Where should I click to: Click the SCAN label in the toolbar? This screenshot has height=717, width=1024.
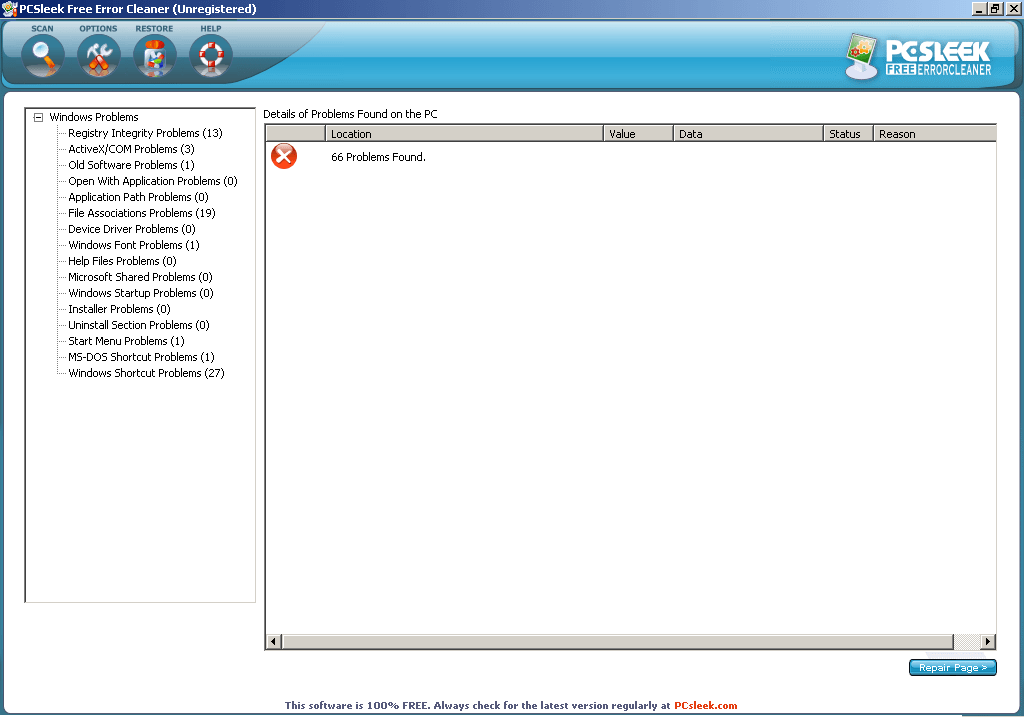click(42, 29)
